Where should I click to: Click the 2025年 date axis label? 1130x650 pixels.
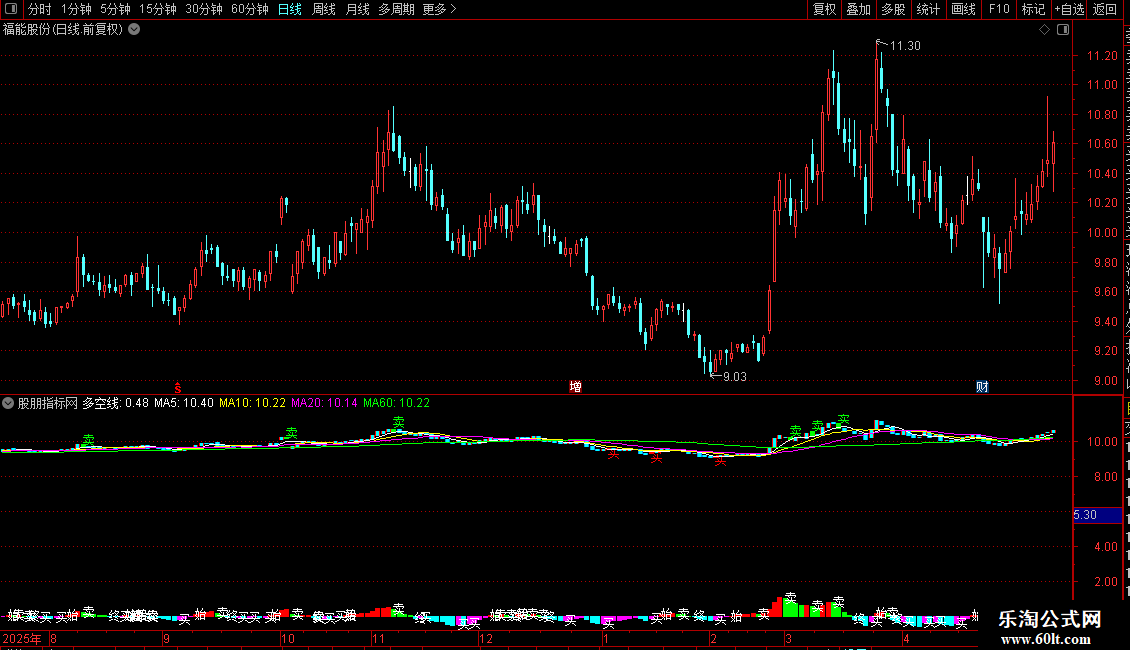coord(22,638)
